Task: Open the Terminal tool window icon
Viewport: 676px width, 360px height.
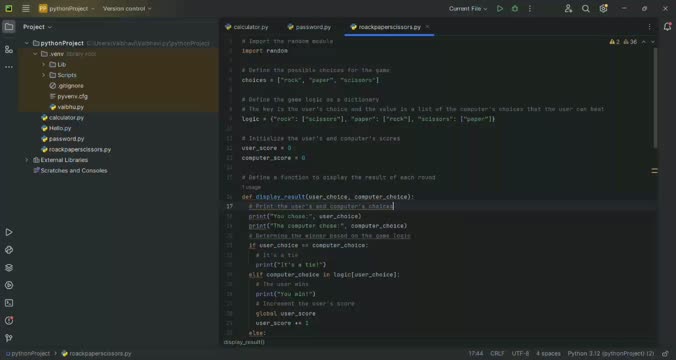Action: 9,303
